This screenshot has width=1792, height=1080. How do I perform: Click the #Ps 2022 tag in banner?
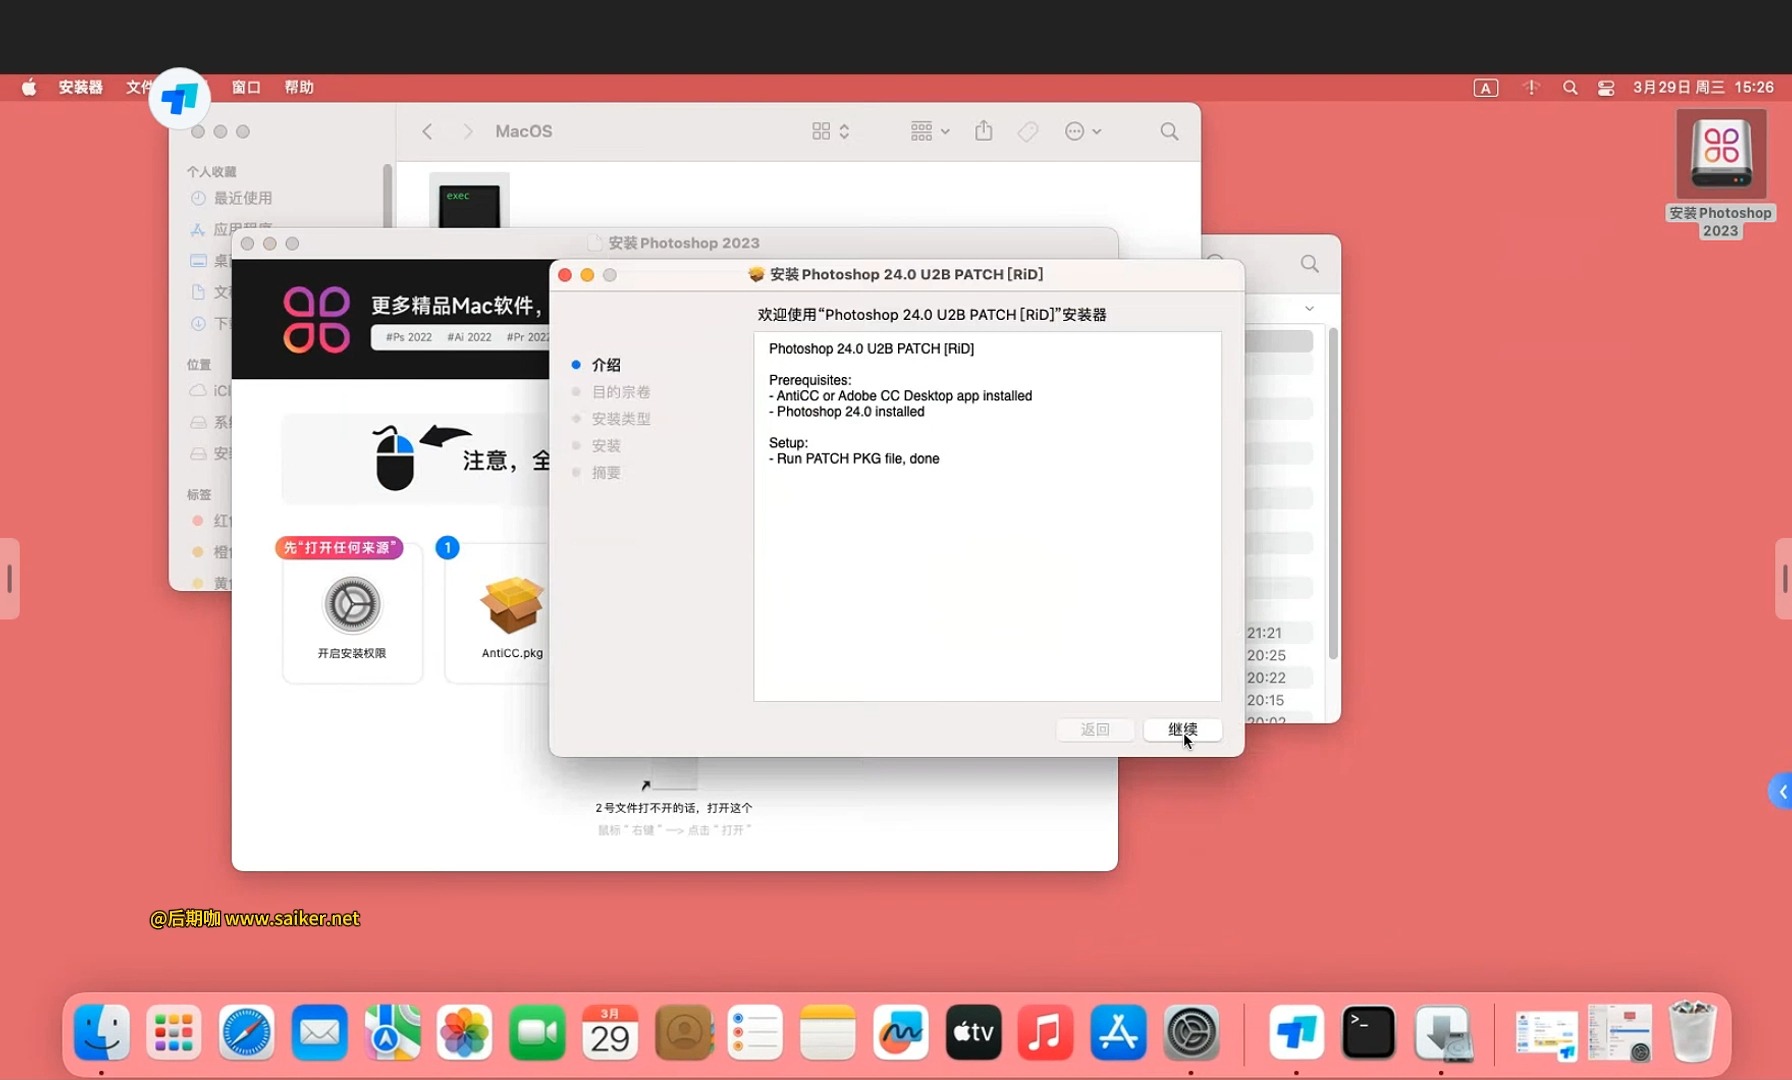pos(409,337)
